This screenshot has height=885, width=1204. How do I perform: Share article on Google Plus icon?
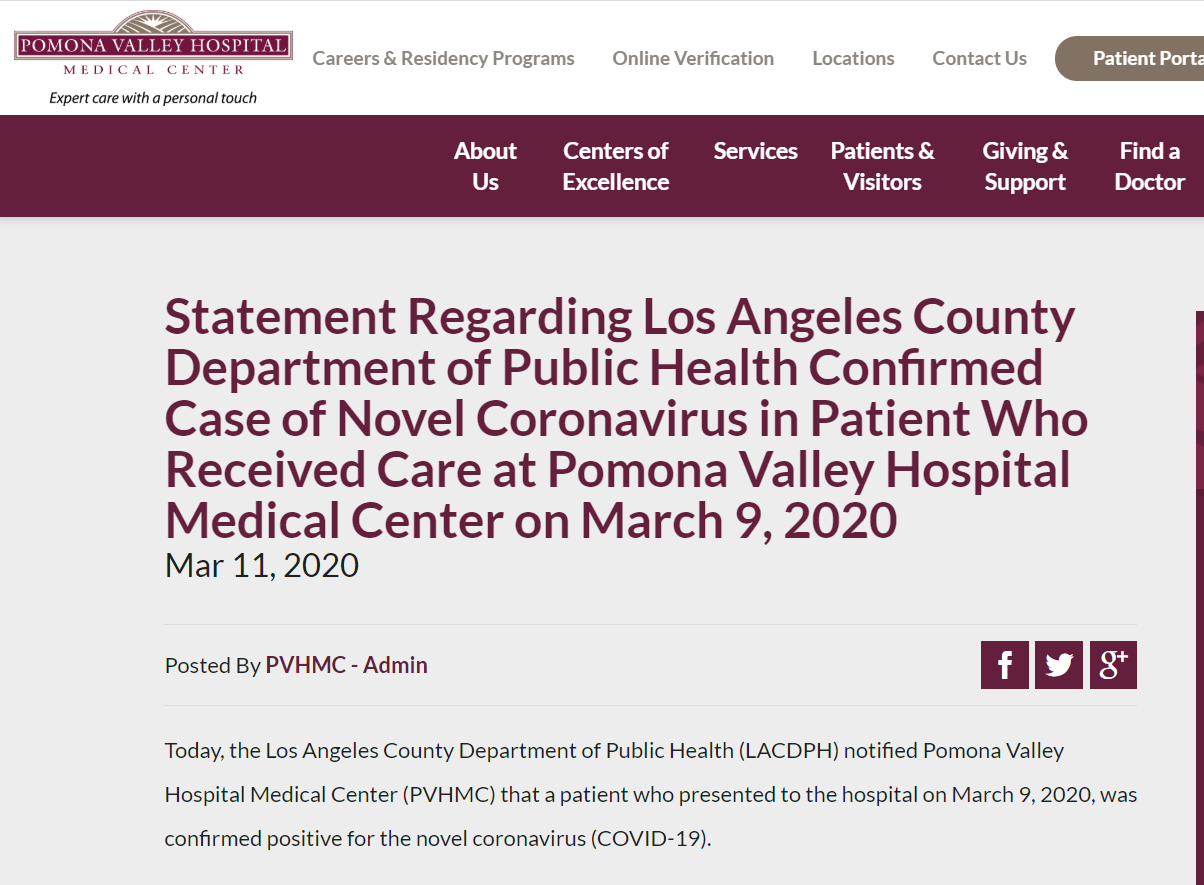(1113, 665)
